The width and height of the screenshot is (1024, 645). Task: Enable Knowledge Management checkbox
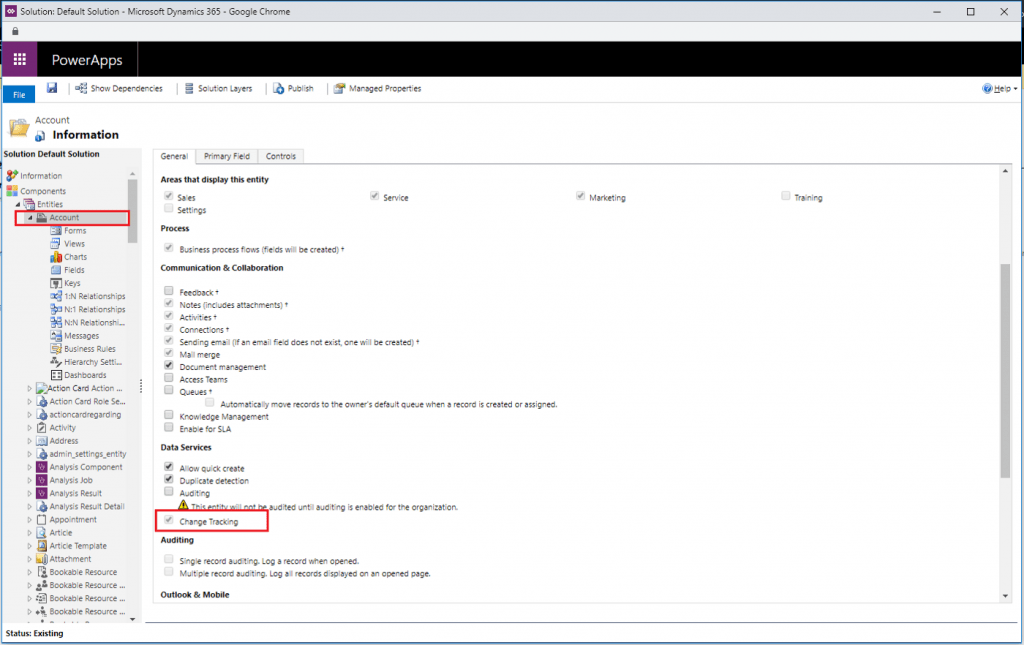coord(168,415)
